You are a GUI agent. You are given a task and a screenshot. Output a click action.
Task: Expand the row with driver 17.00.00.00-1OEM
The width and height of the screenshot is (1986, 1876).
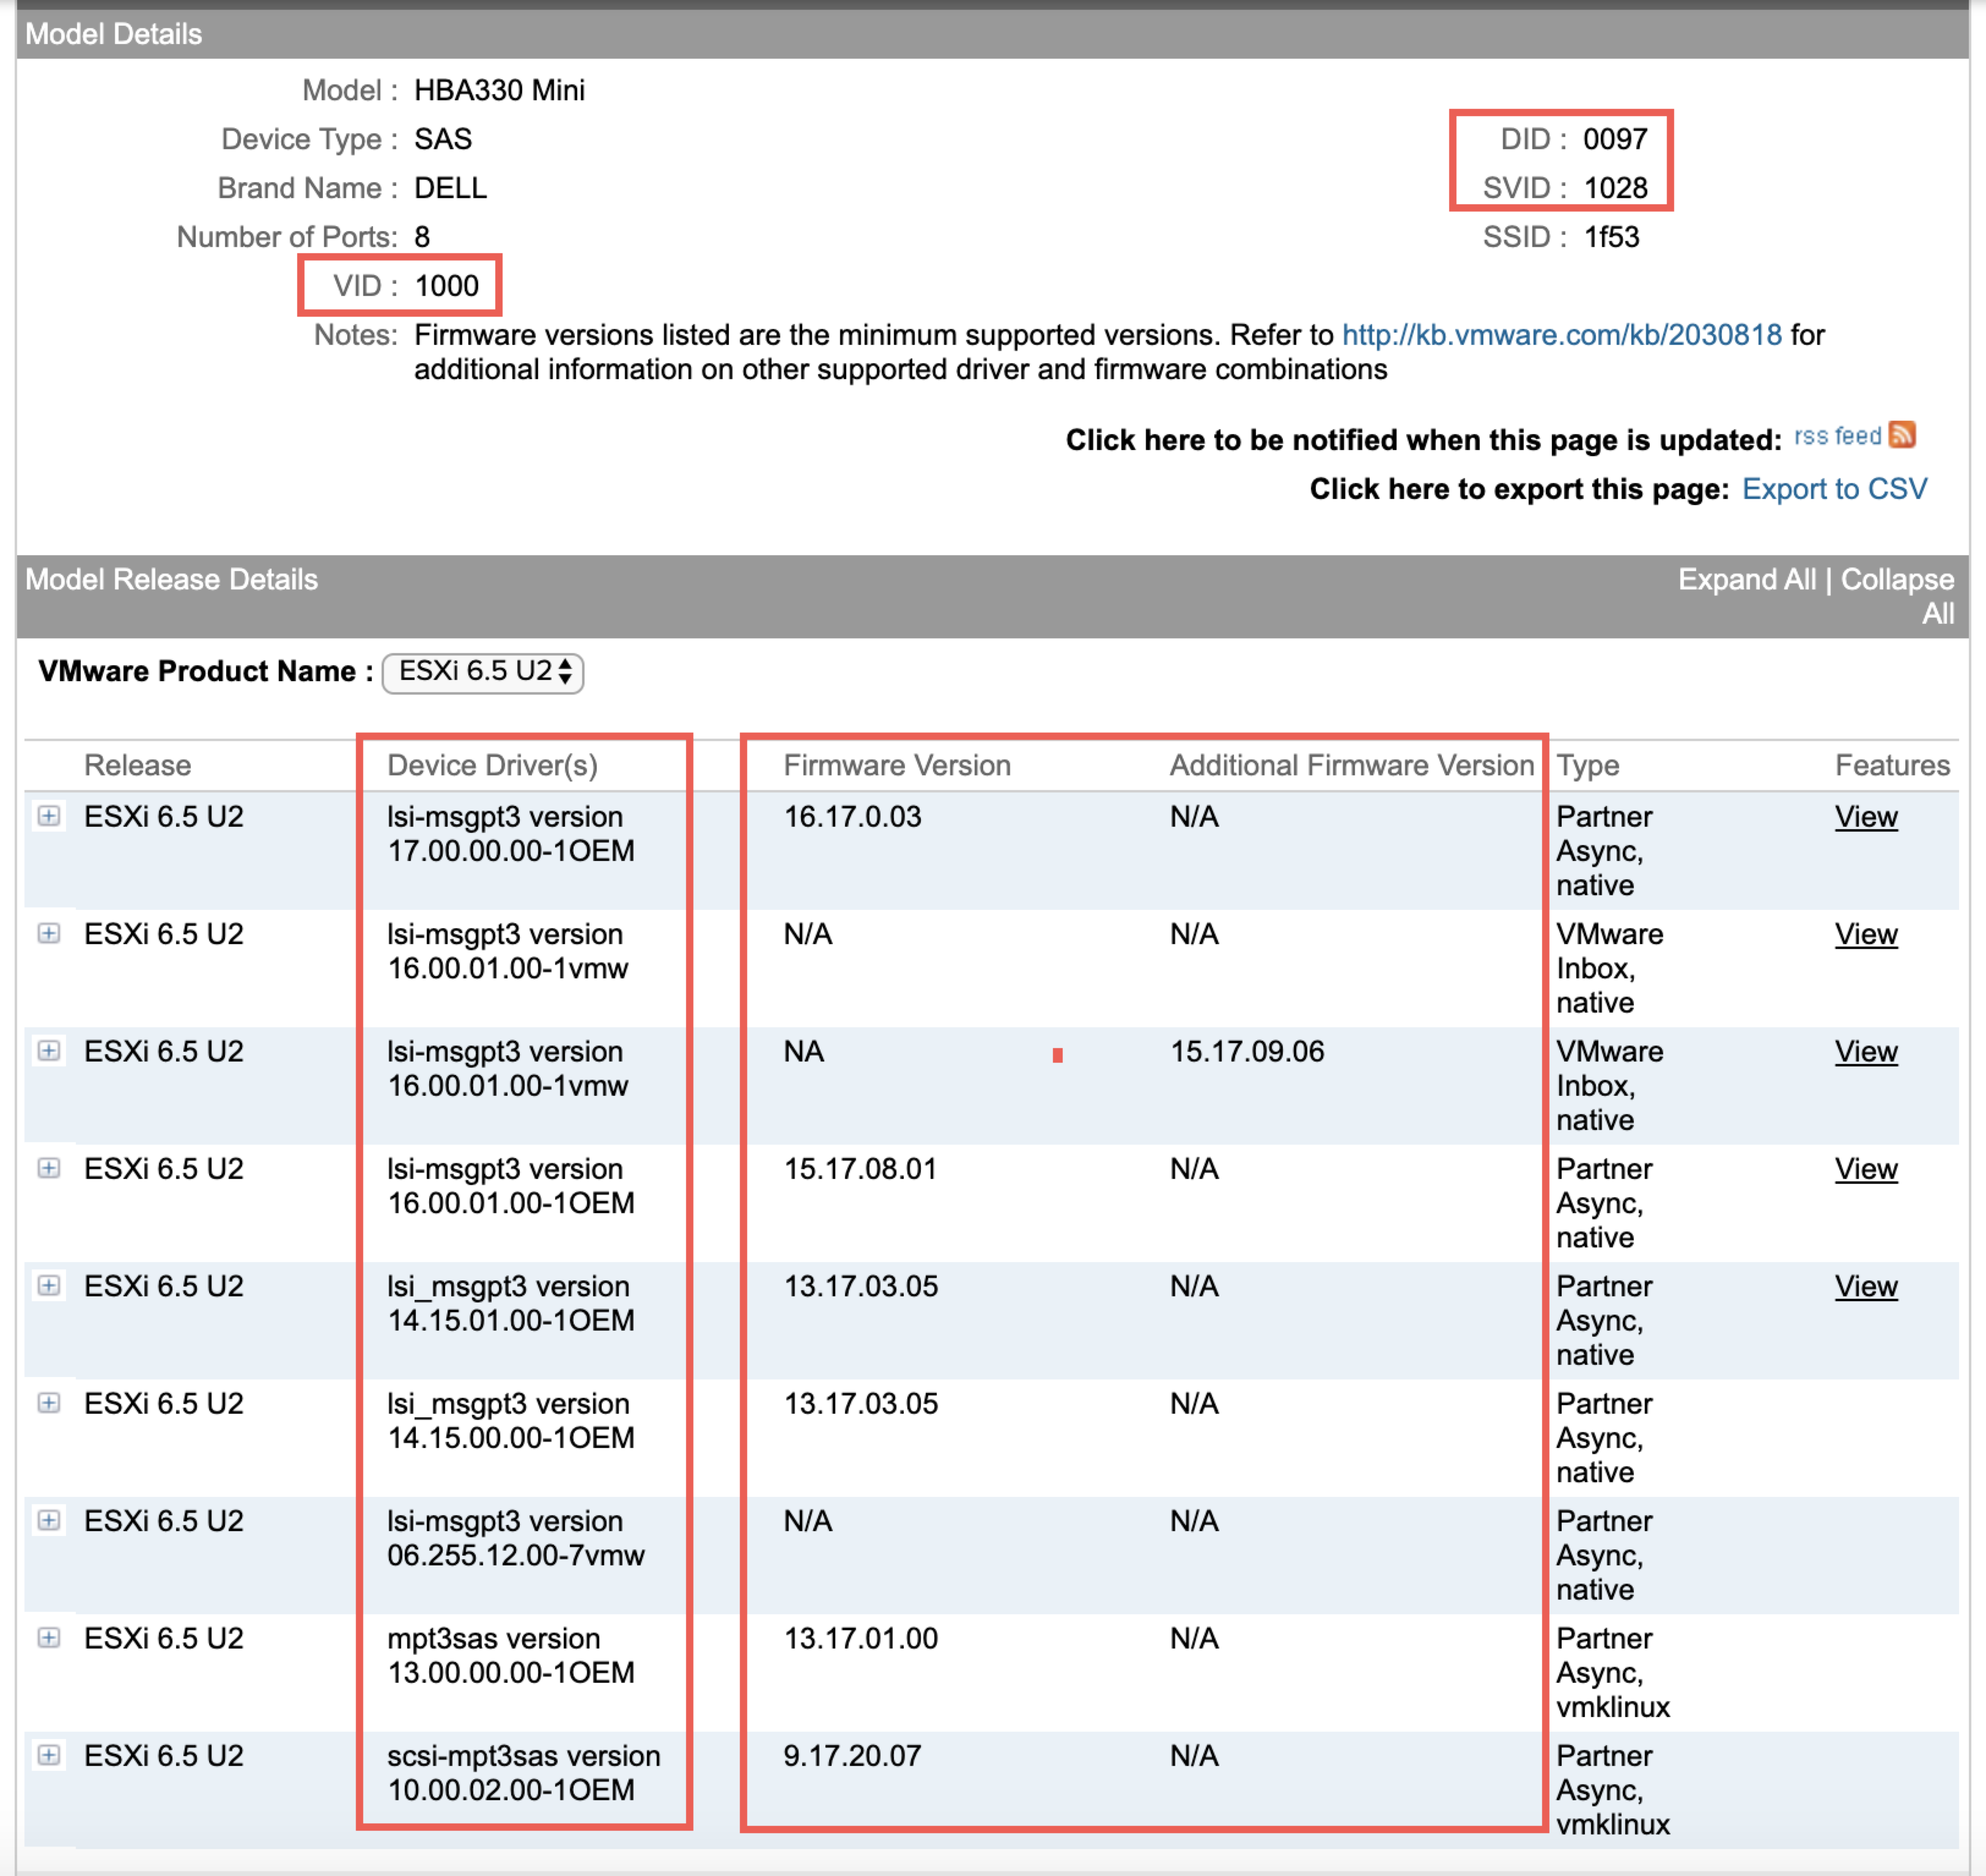[x=48, y=816]
